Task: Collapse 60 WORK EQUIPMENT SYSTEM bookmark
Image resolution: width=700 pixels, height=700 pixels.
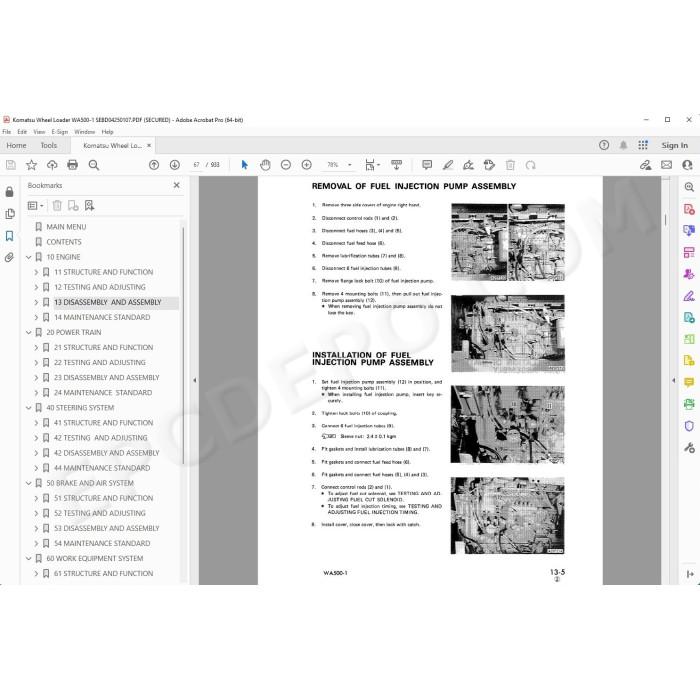Action: [29, 558]
